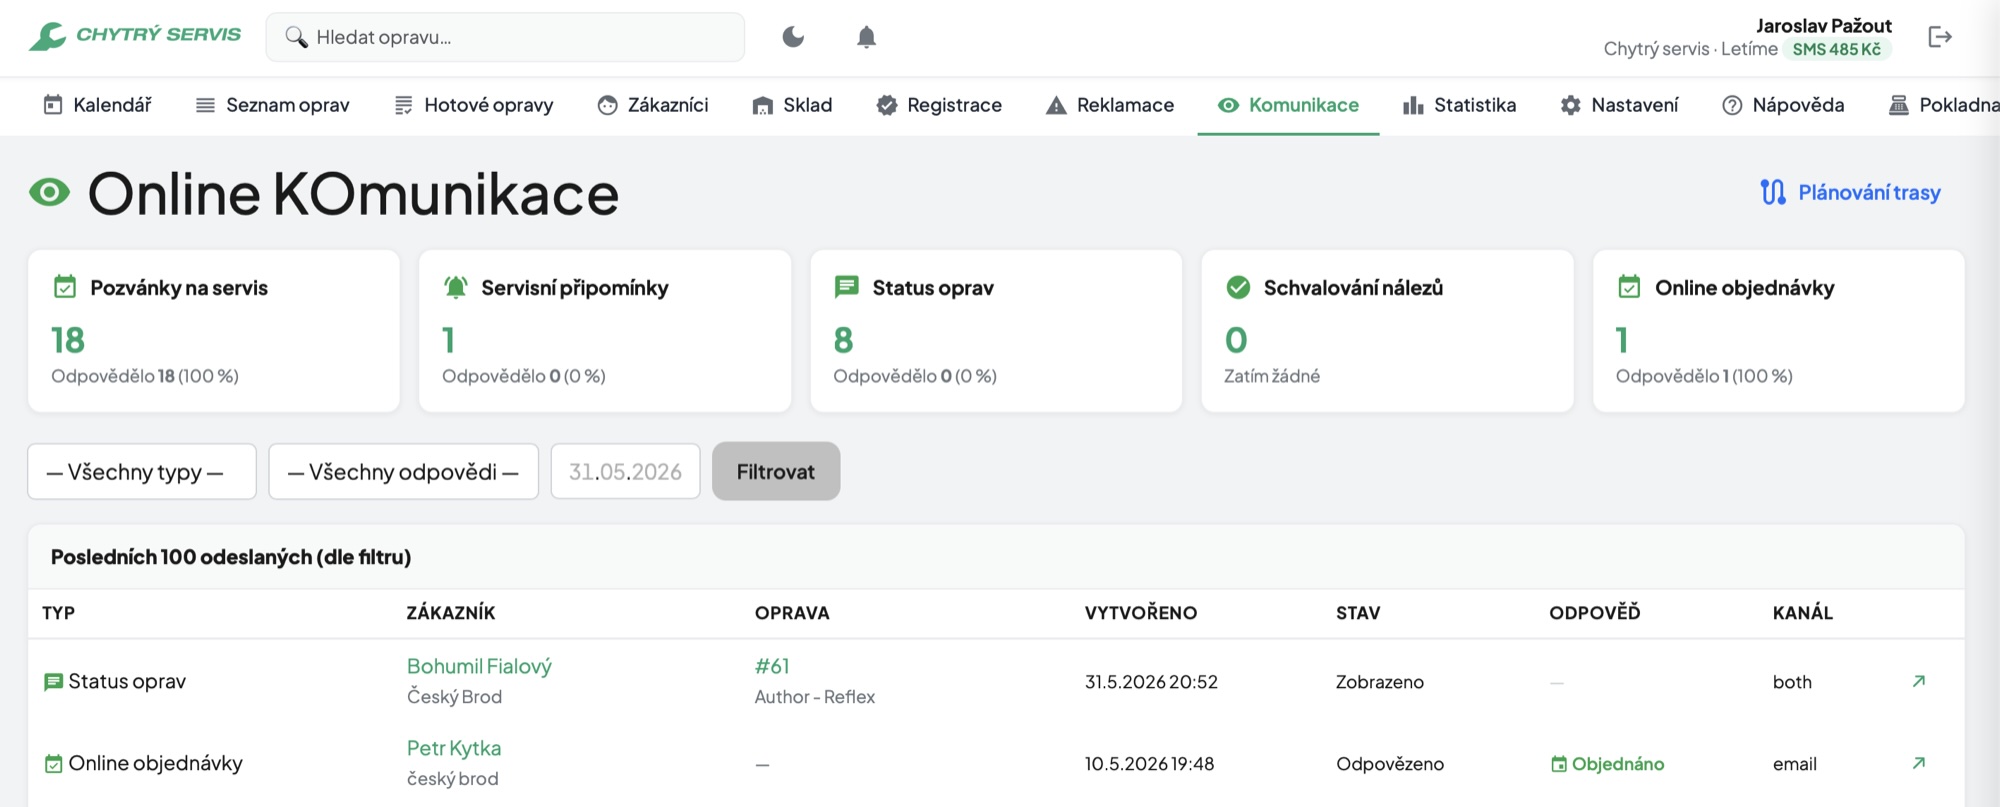This screenshot has width=2000, height=807.
Task: Open repair #61 link
Action: (x=772, y=666)
